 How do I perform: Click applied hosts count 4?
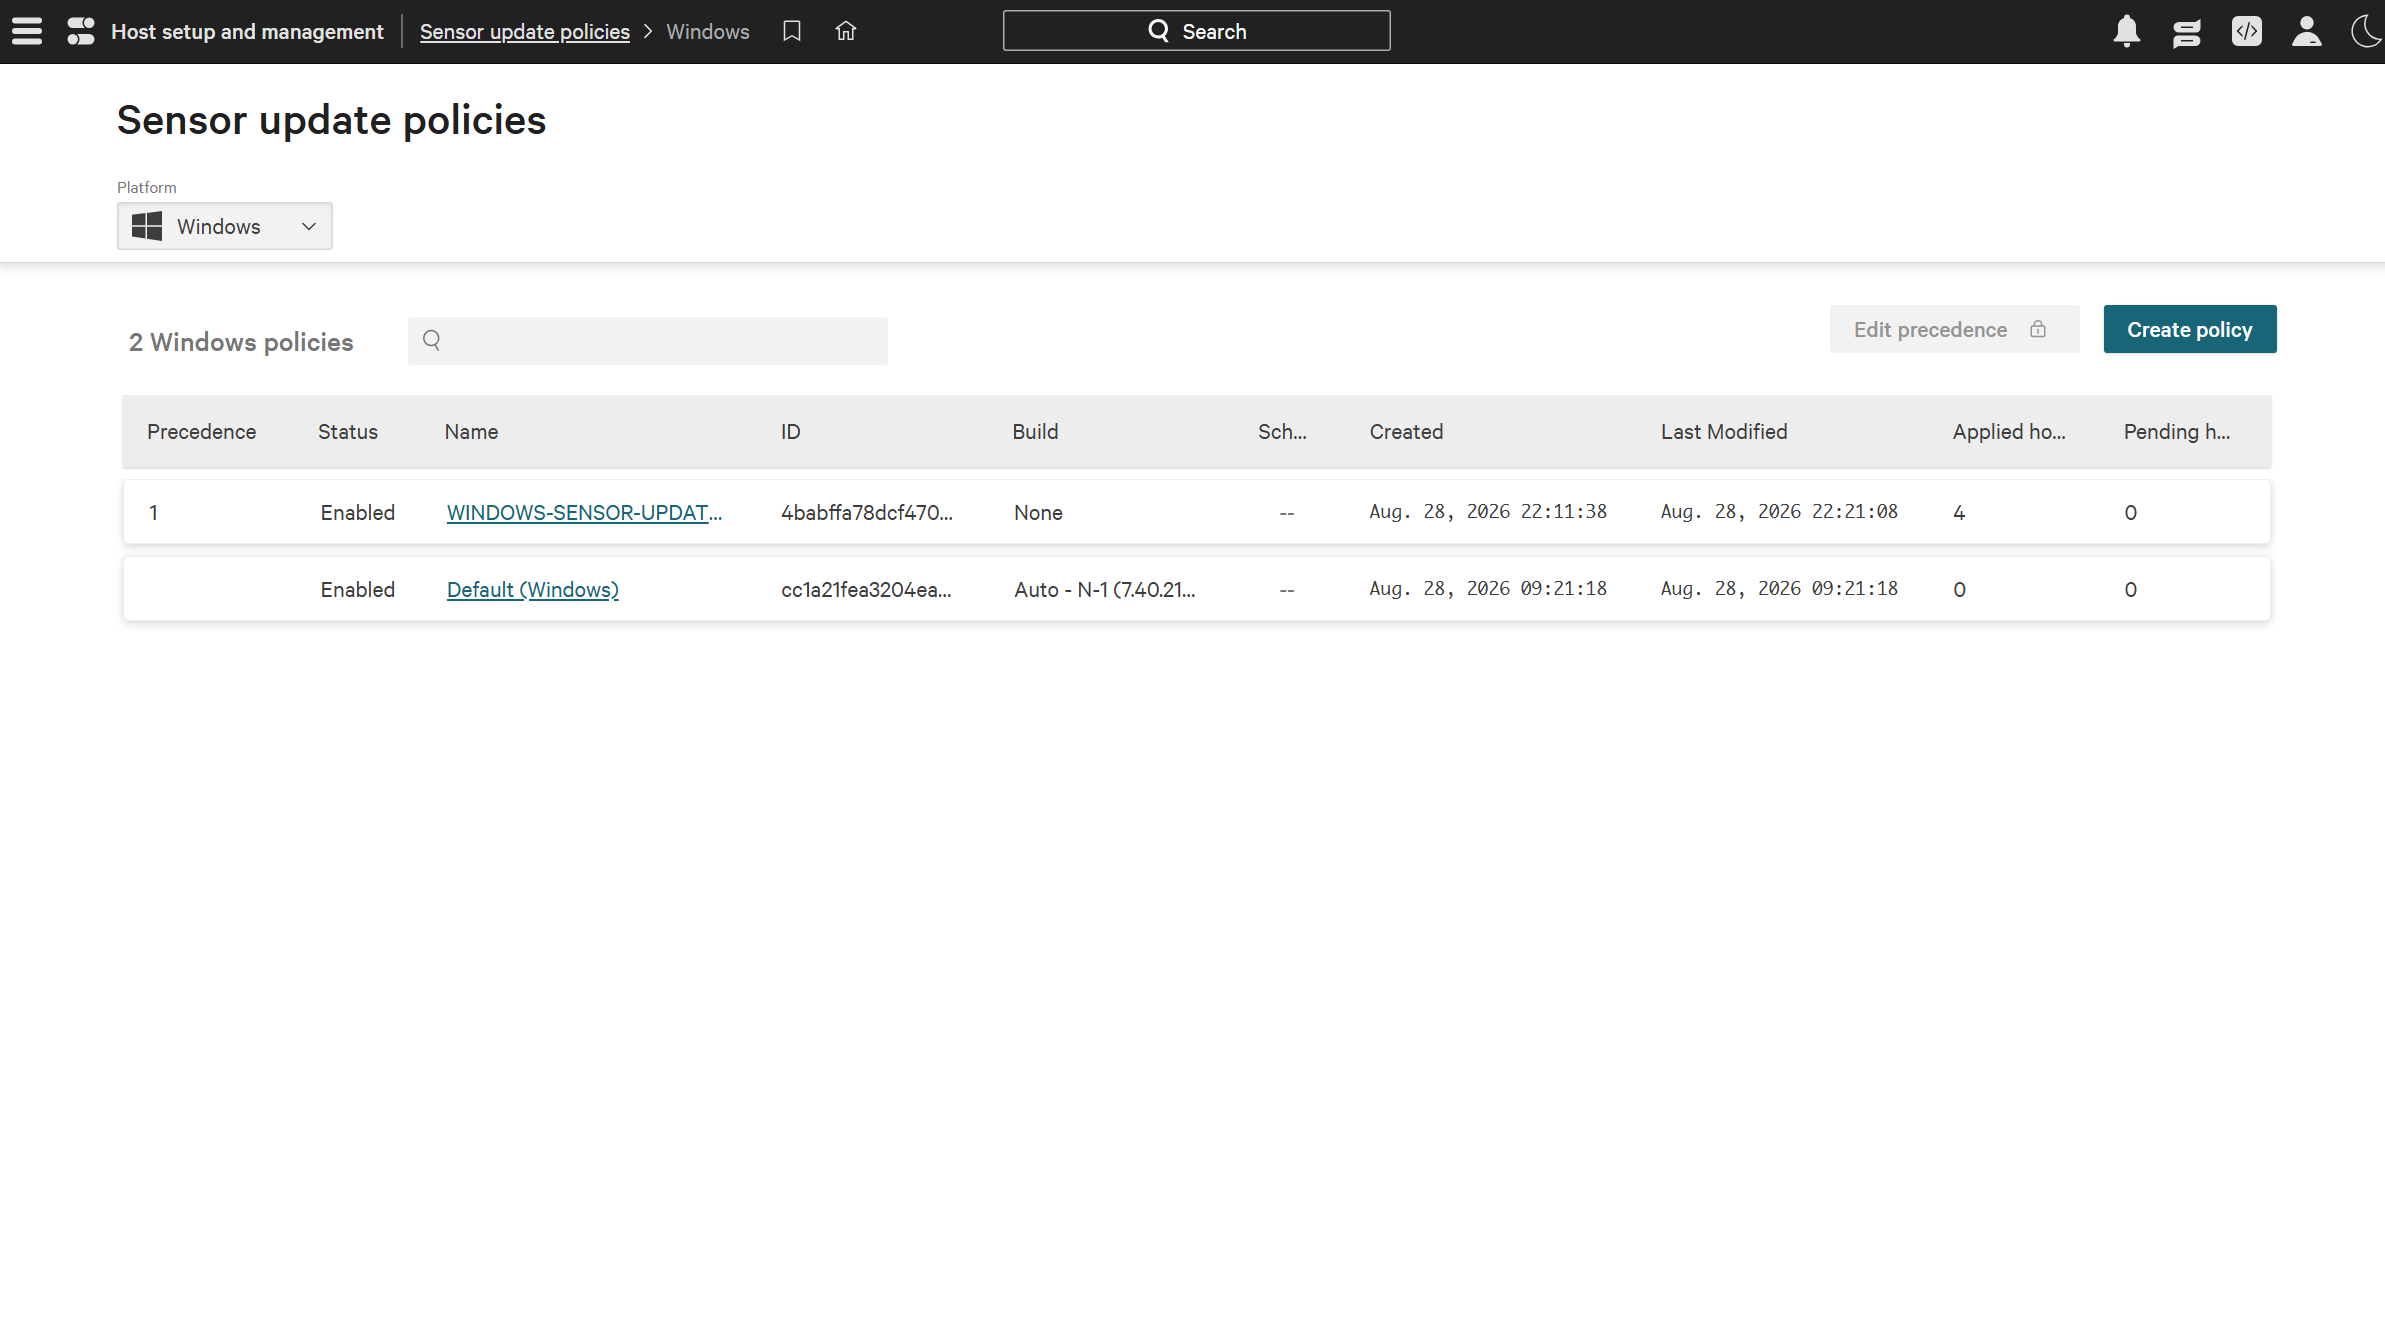(x=1959, y=512)
